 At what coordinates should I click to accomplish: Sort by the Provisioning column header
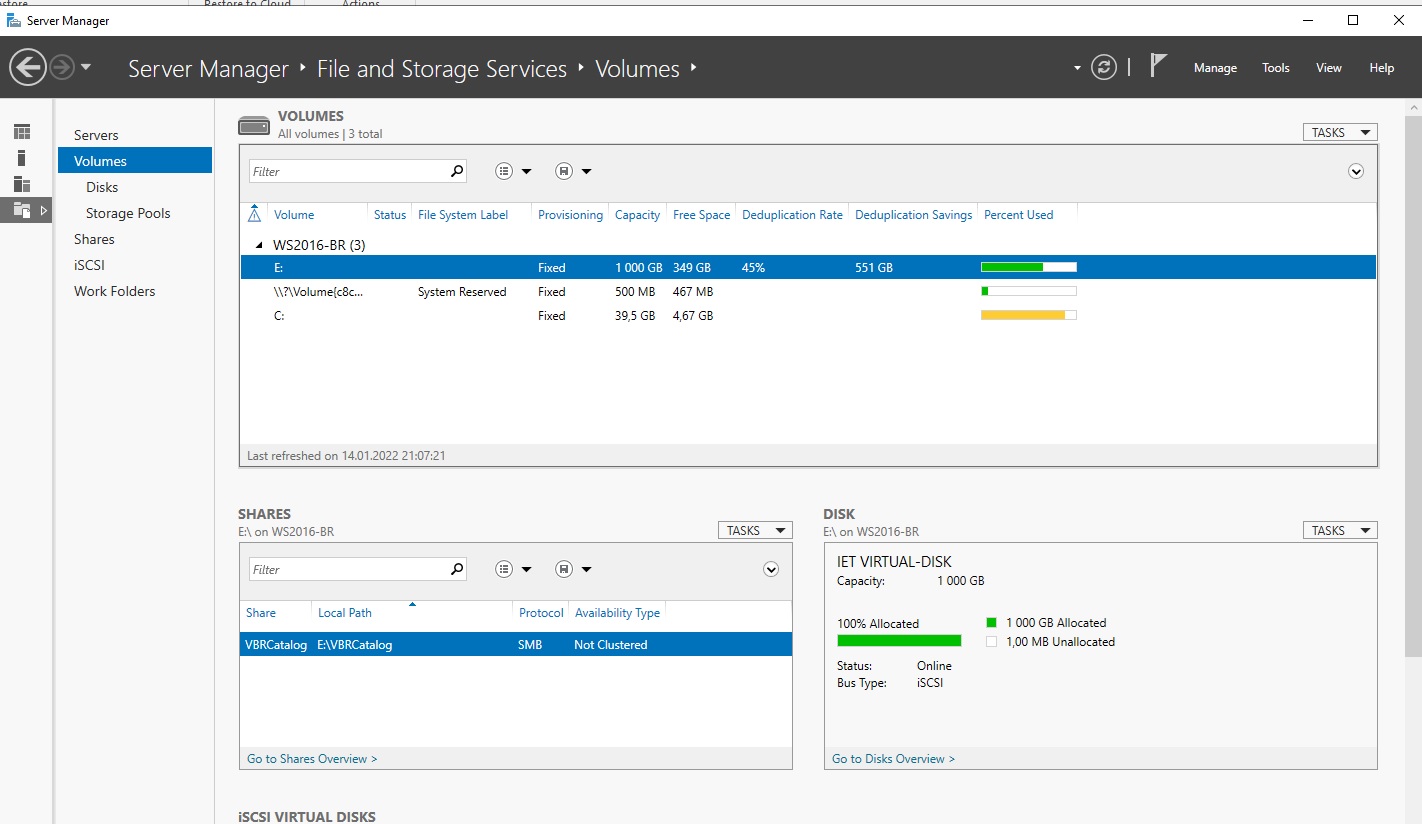pyautogui.click(x=570, y=215)
